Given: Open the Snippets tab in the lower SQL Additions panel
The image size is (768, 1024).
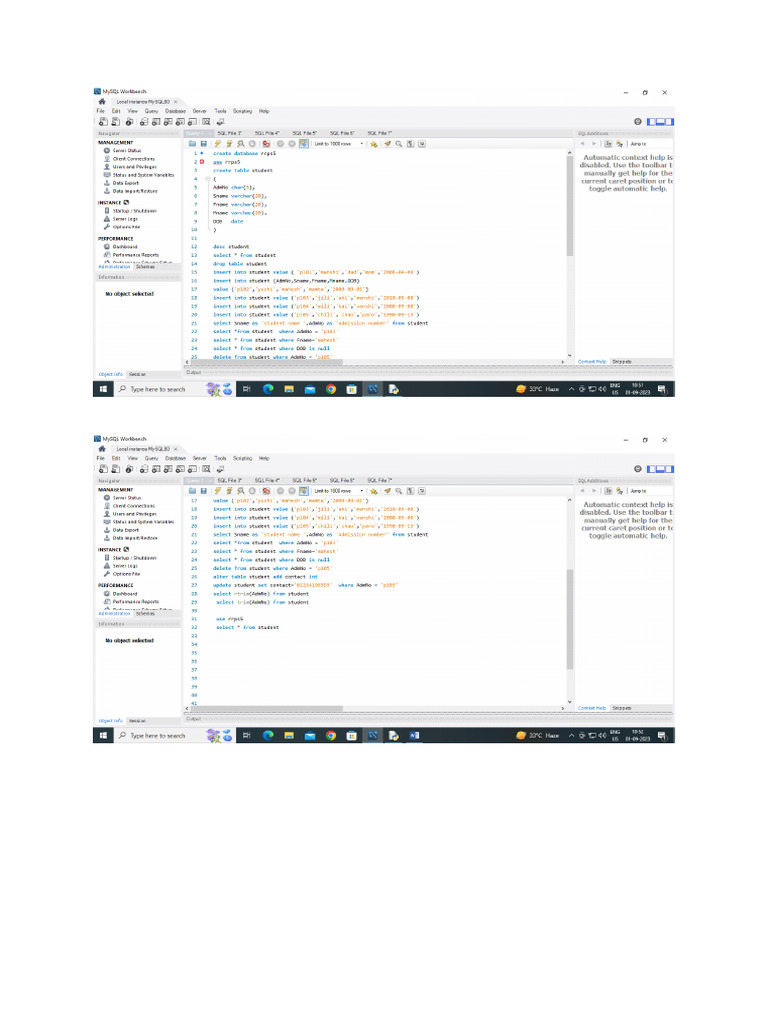Looking at the screenshot, I should tap(622, 708).
